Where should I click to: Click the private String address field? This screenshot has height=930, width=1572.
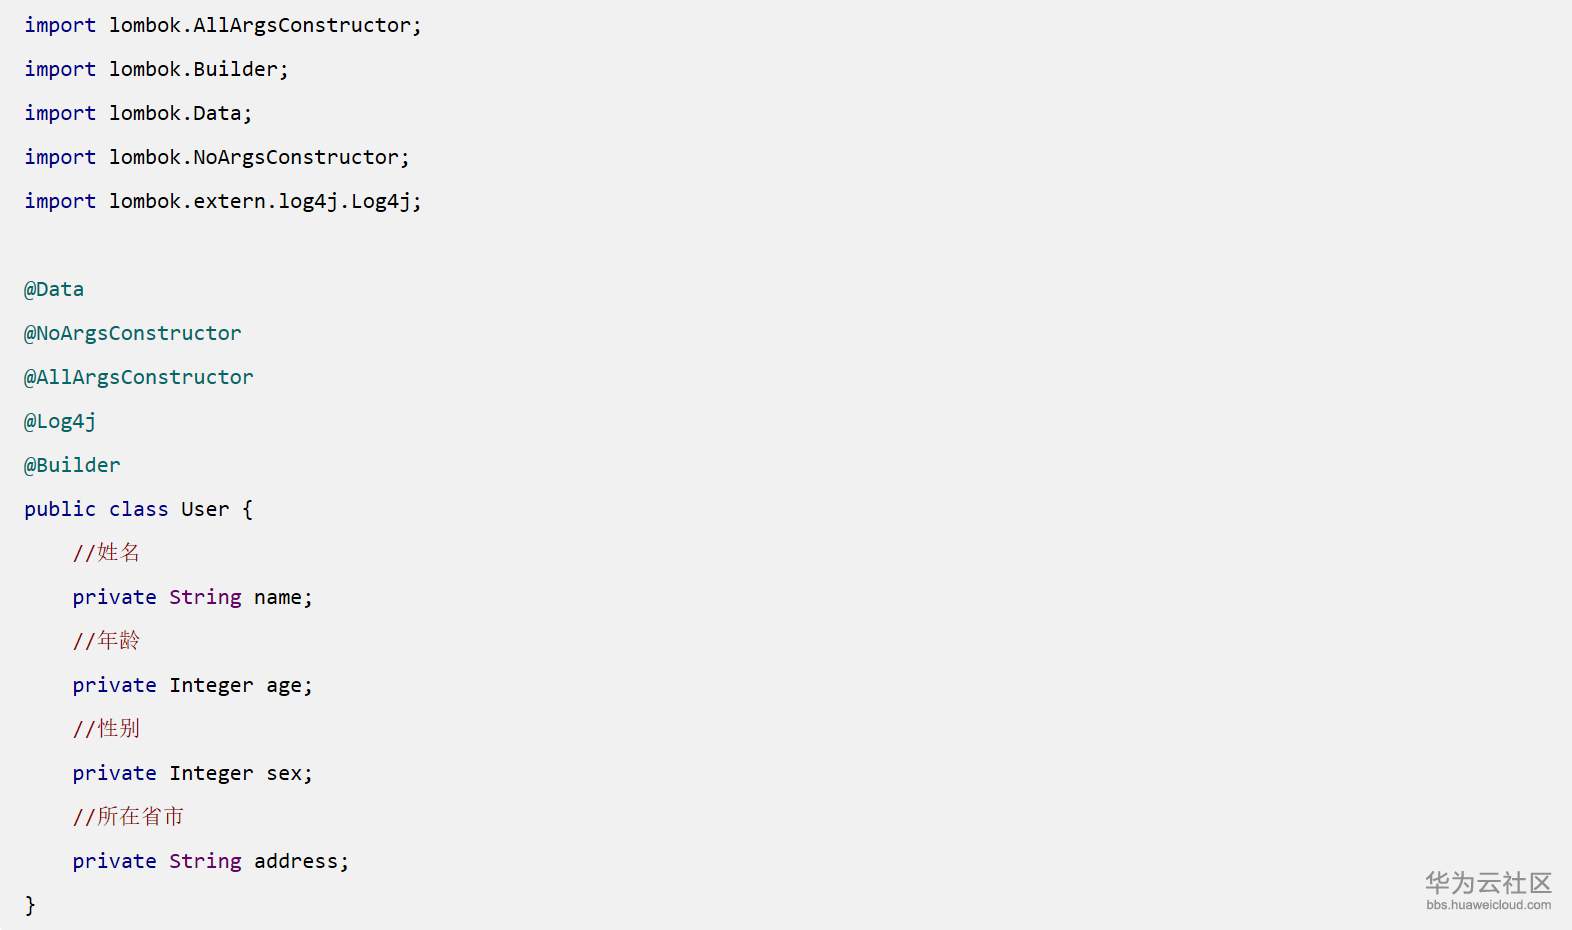point(210,862)
